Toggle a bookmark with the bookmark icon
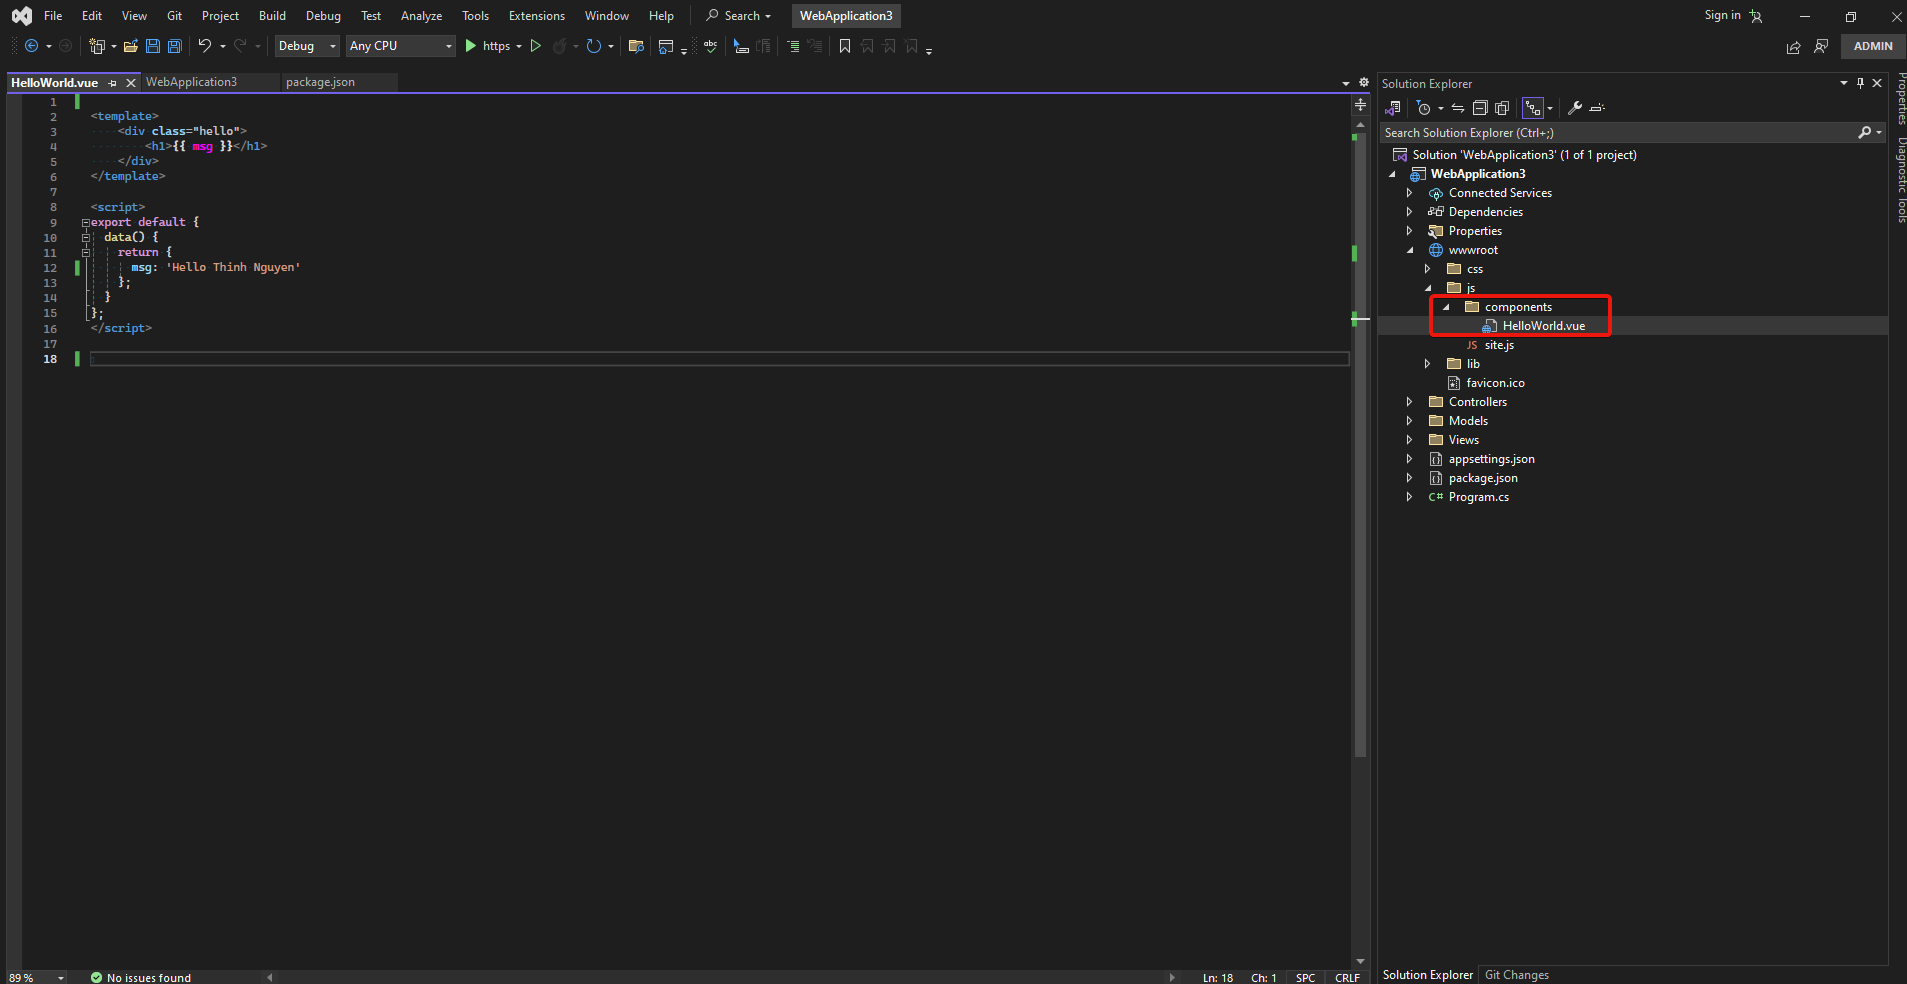Viewport: 1907px width, 984px height. [845, 46]
